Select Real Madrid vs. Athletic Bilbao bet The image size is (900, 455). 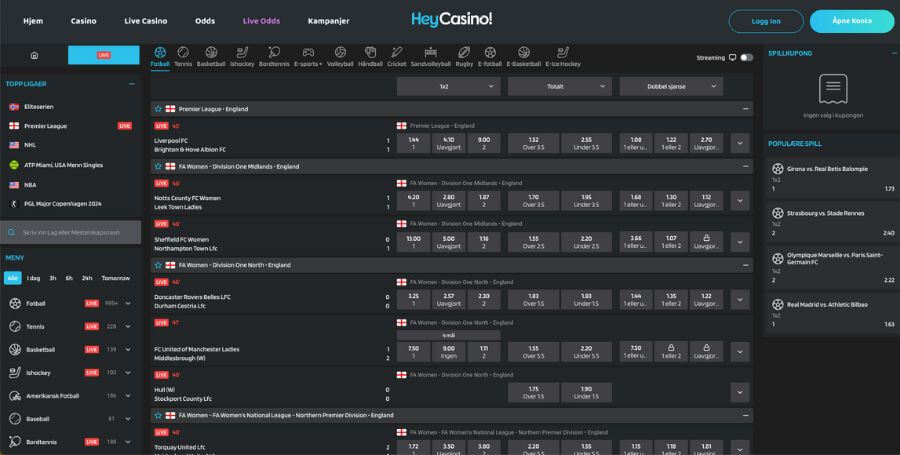coord(832,313)
